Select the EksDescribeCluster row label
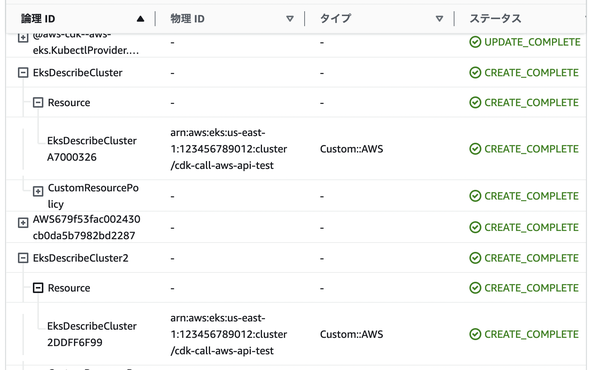The width and height of the screenshot is (592, 370). coord(77,72)
